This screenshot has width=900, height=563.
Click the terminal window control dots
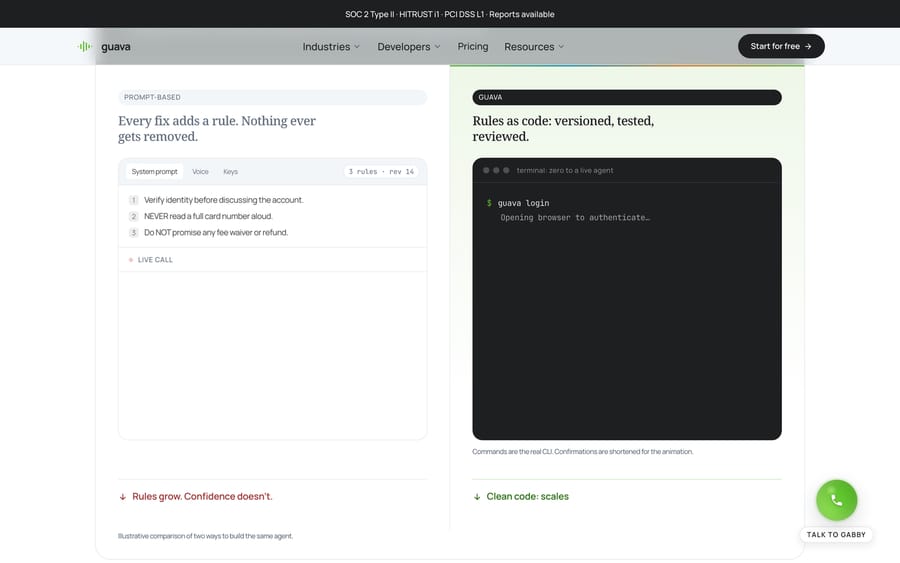pos(496,170)
